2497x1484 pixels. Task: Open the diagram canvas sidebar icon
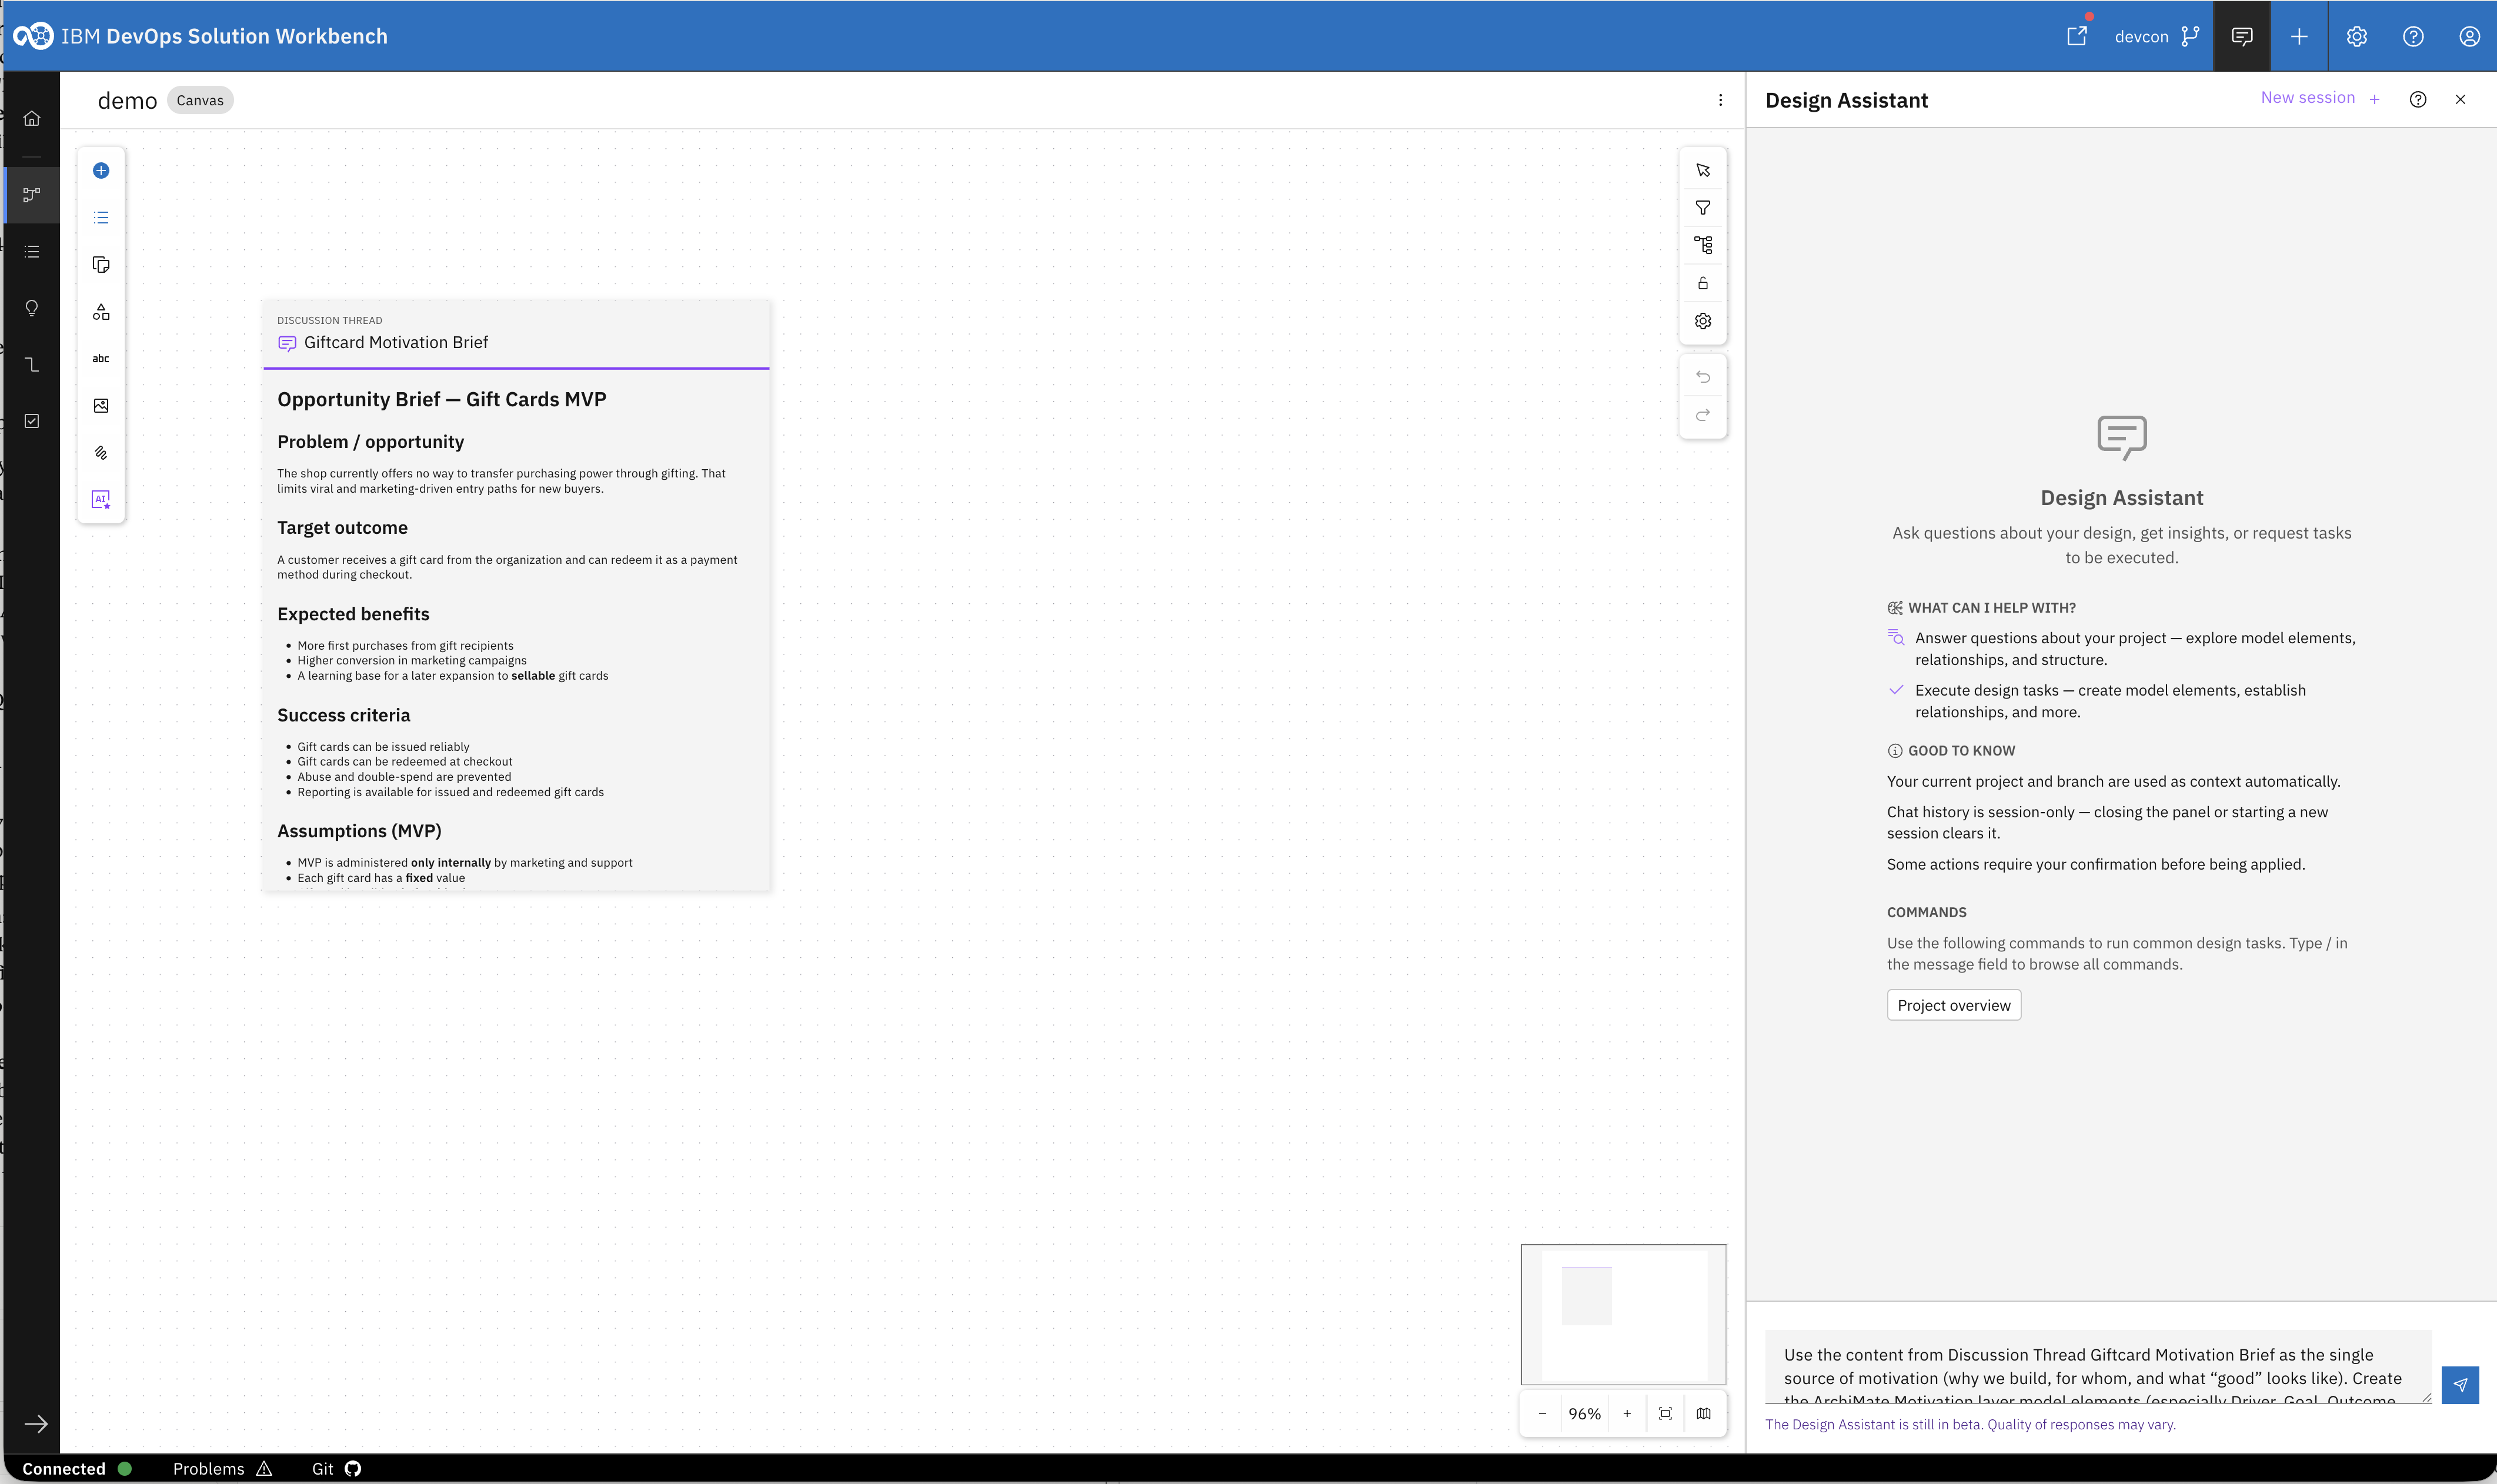pyautogui.click(x=32, y=194)
